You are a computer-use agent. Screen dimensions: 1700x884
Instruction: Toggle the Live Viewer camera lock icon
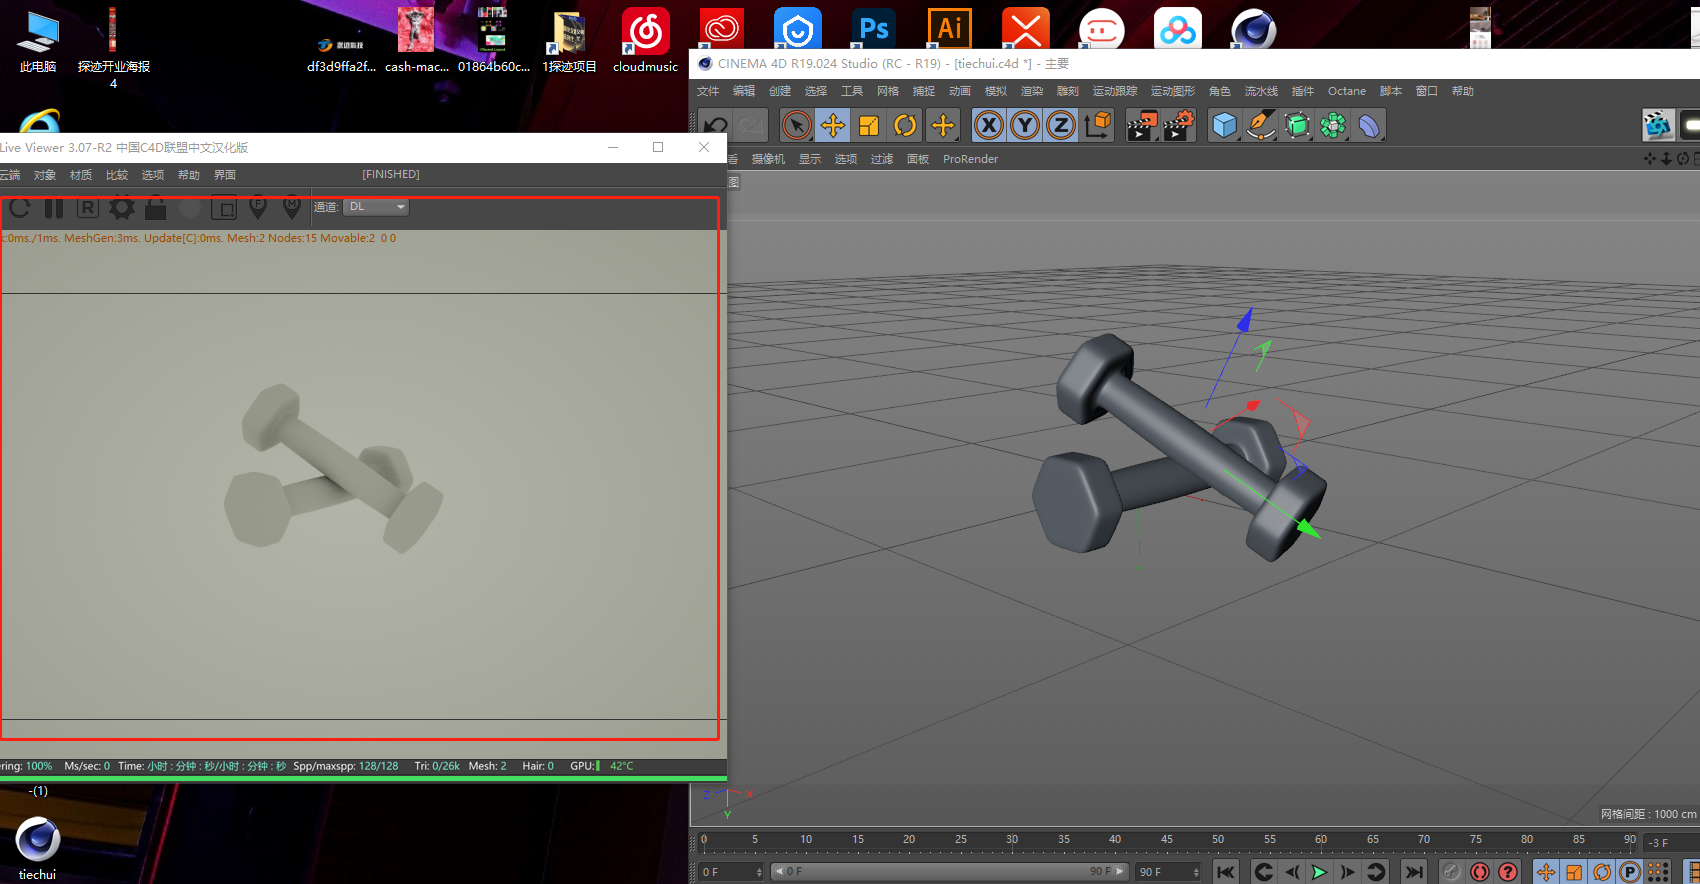pyautogui.click(x=155, y=208)
